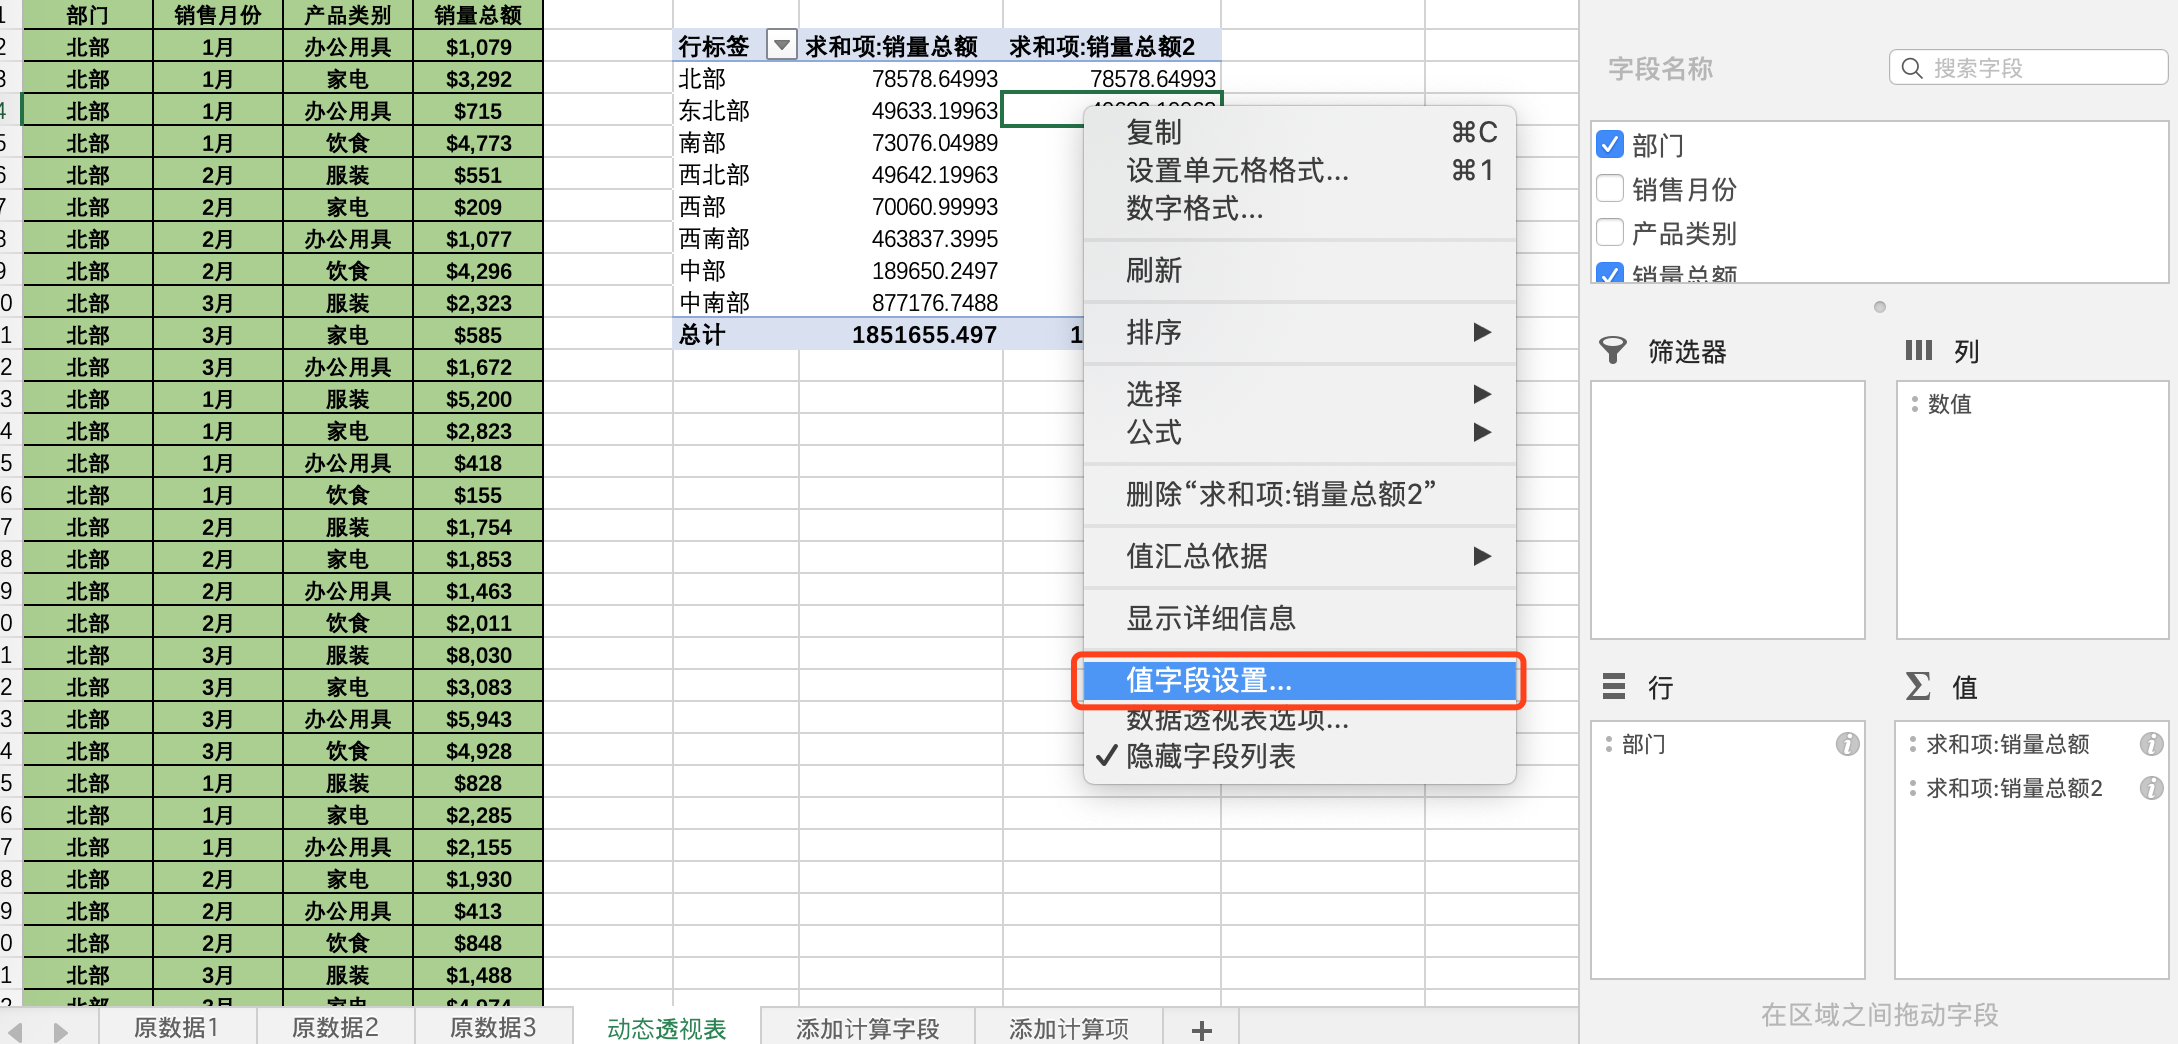Image resolution: width=2178 pixels, height=1044 pixels.
Task: Click the 筛选器 funnel icon
Action: 1613,350
